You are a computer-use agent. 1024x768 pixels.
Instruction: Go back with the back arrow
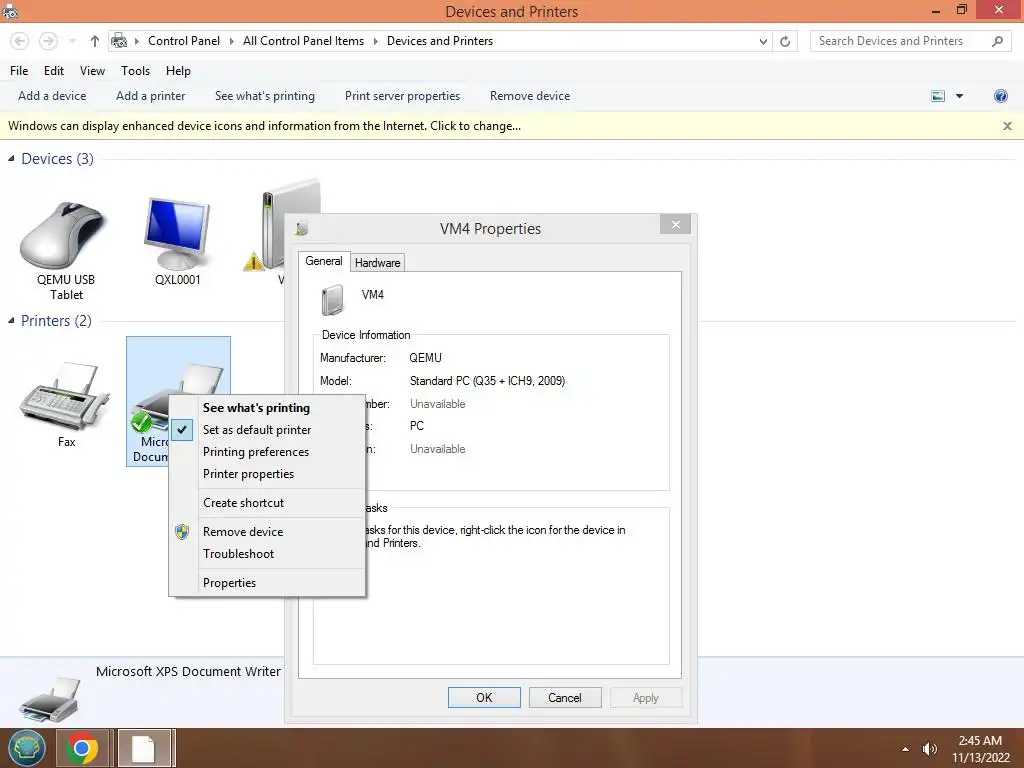pyautogui.click(x=20, y=41)
